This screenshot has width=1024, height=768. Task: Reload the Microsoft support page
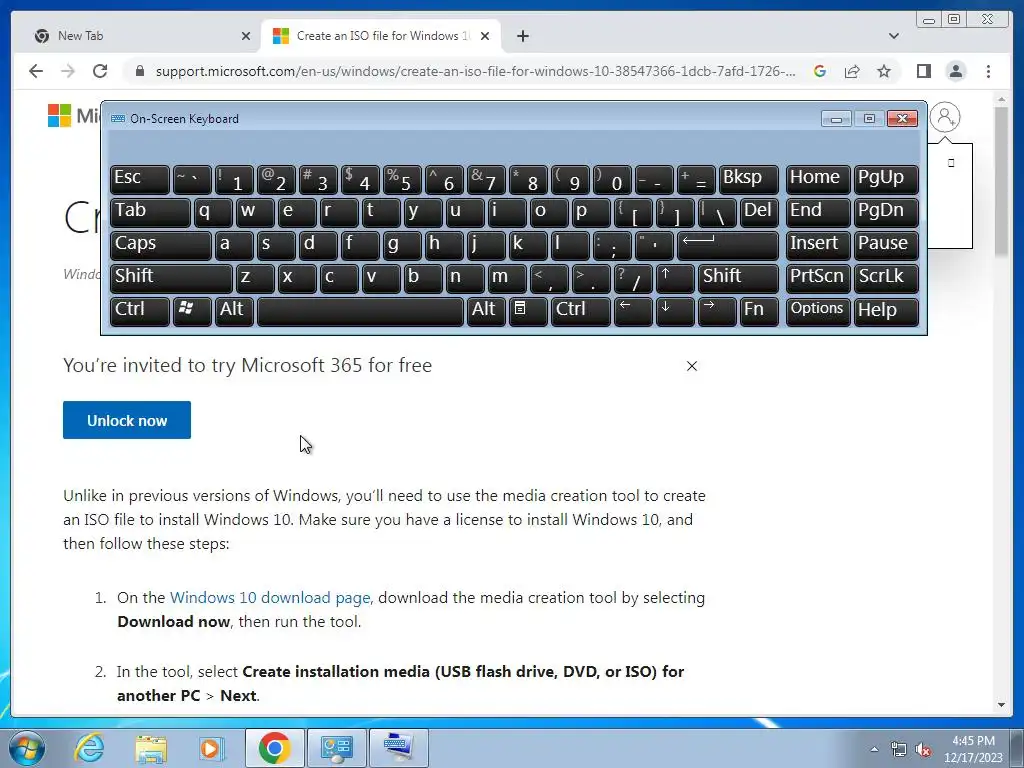tap(100, 71)
